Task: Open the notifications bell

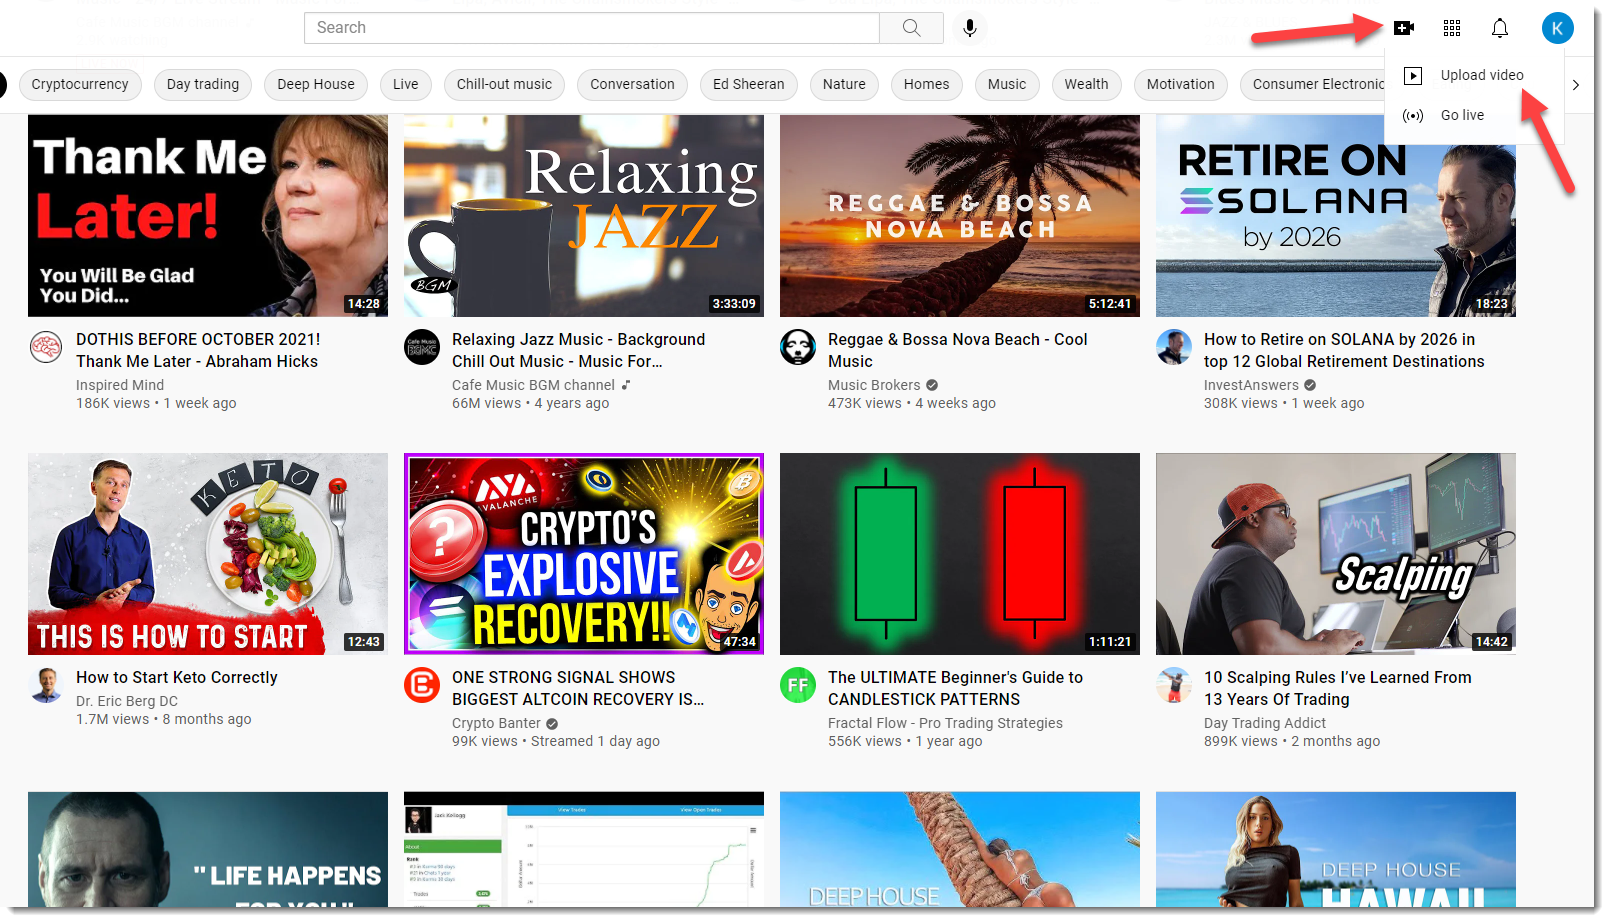Action: 1500,28
